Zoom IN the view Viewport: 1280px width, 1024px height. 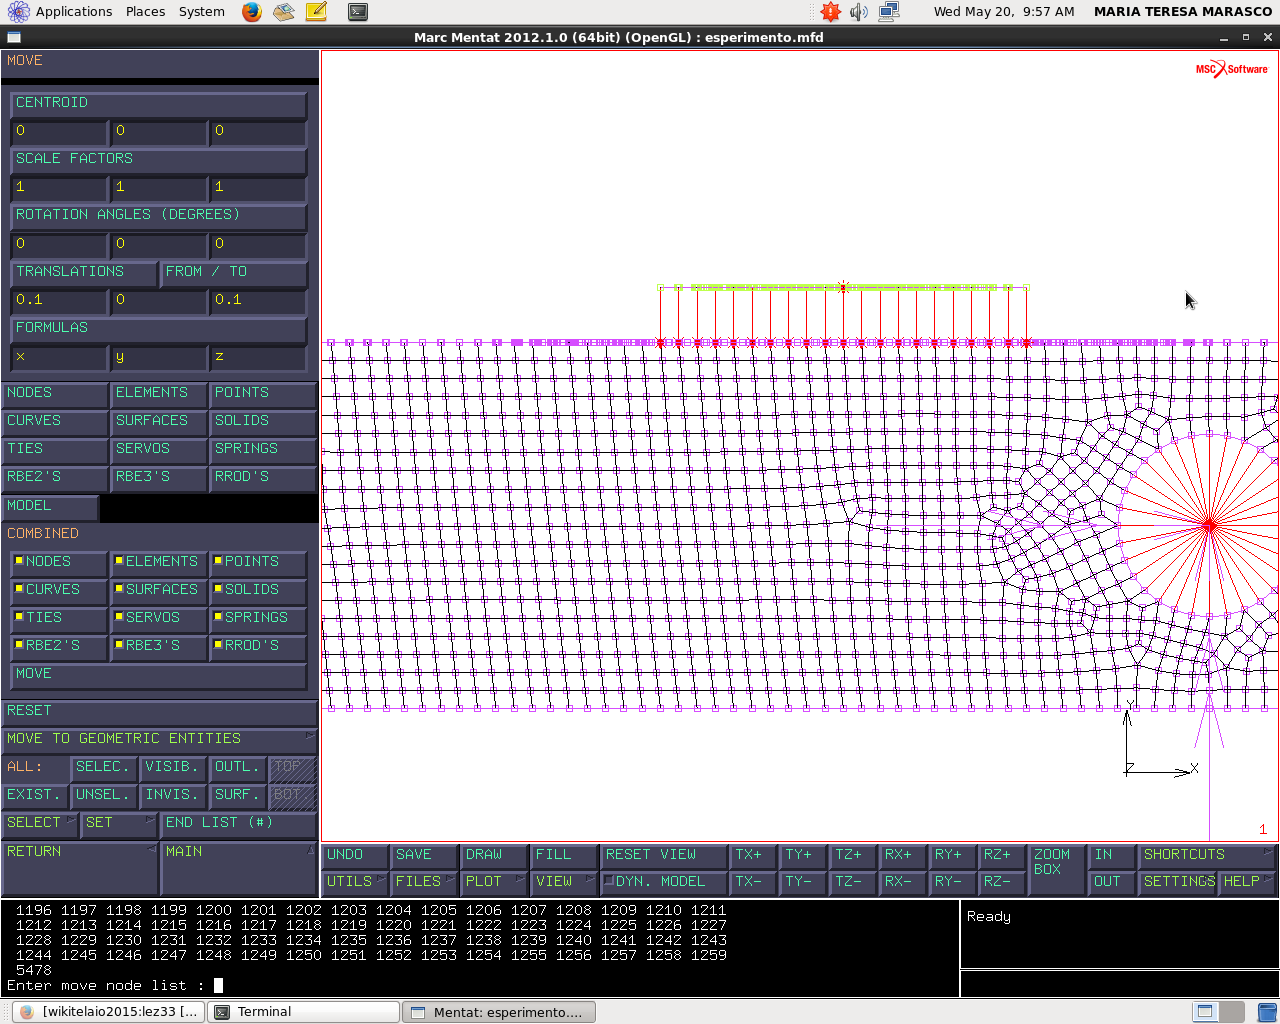(1112, 855)
